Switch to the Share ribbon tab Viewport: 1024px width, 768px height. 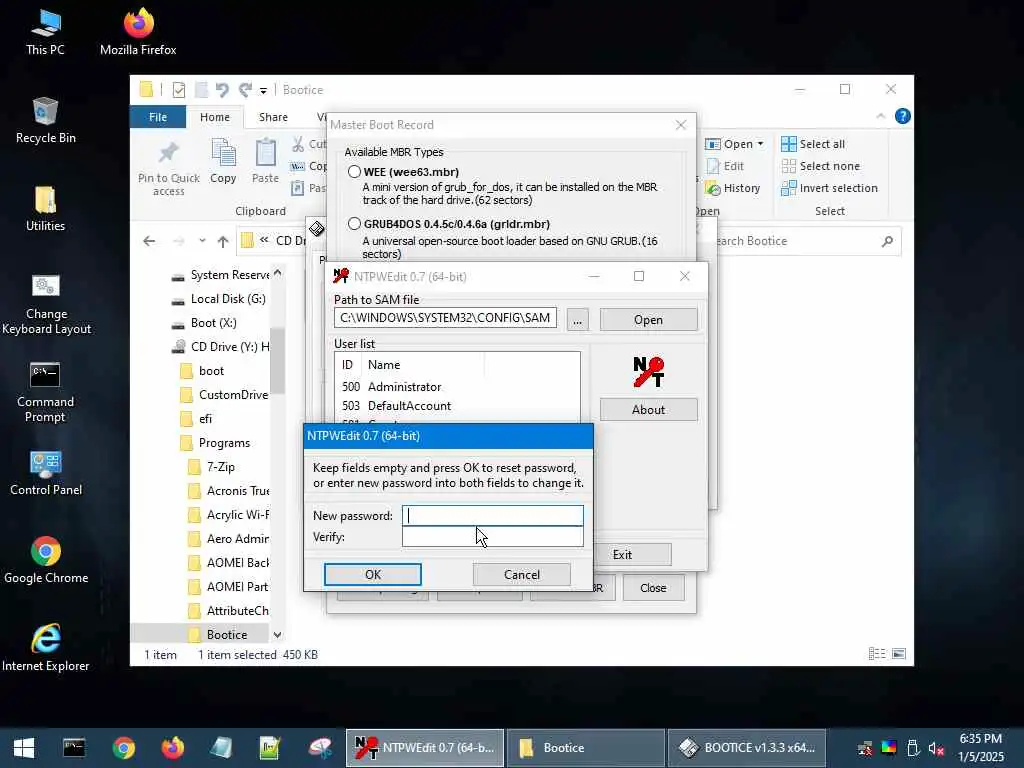pyautogui.click(x=273, y=117)
